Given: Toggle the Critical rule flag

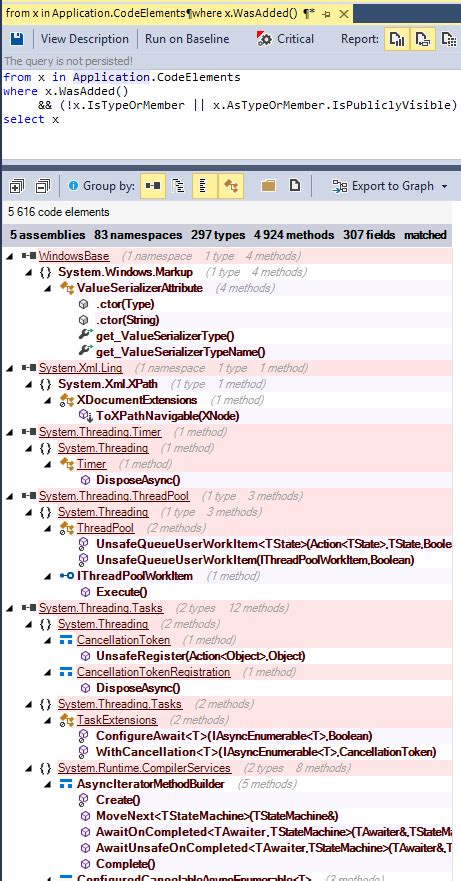Looking at the screenshot, I should click(x=285, y=39).
